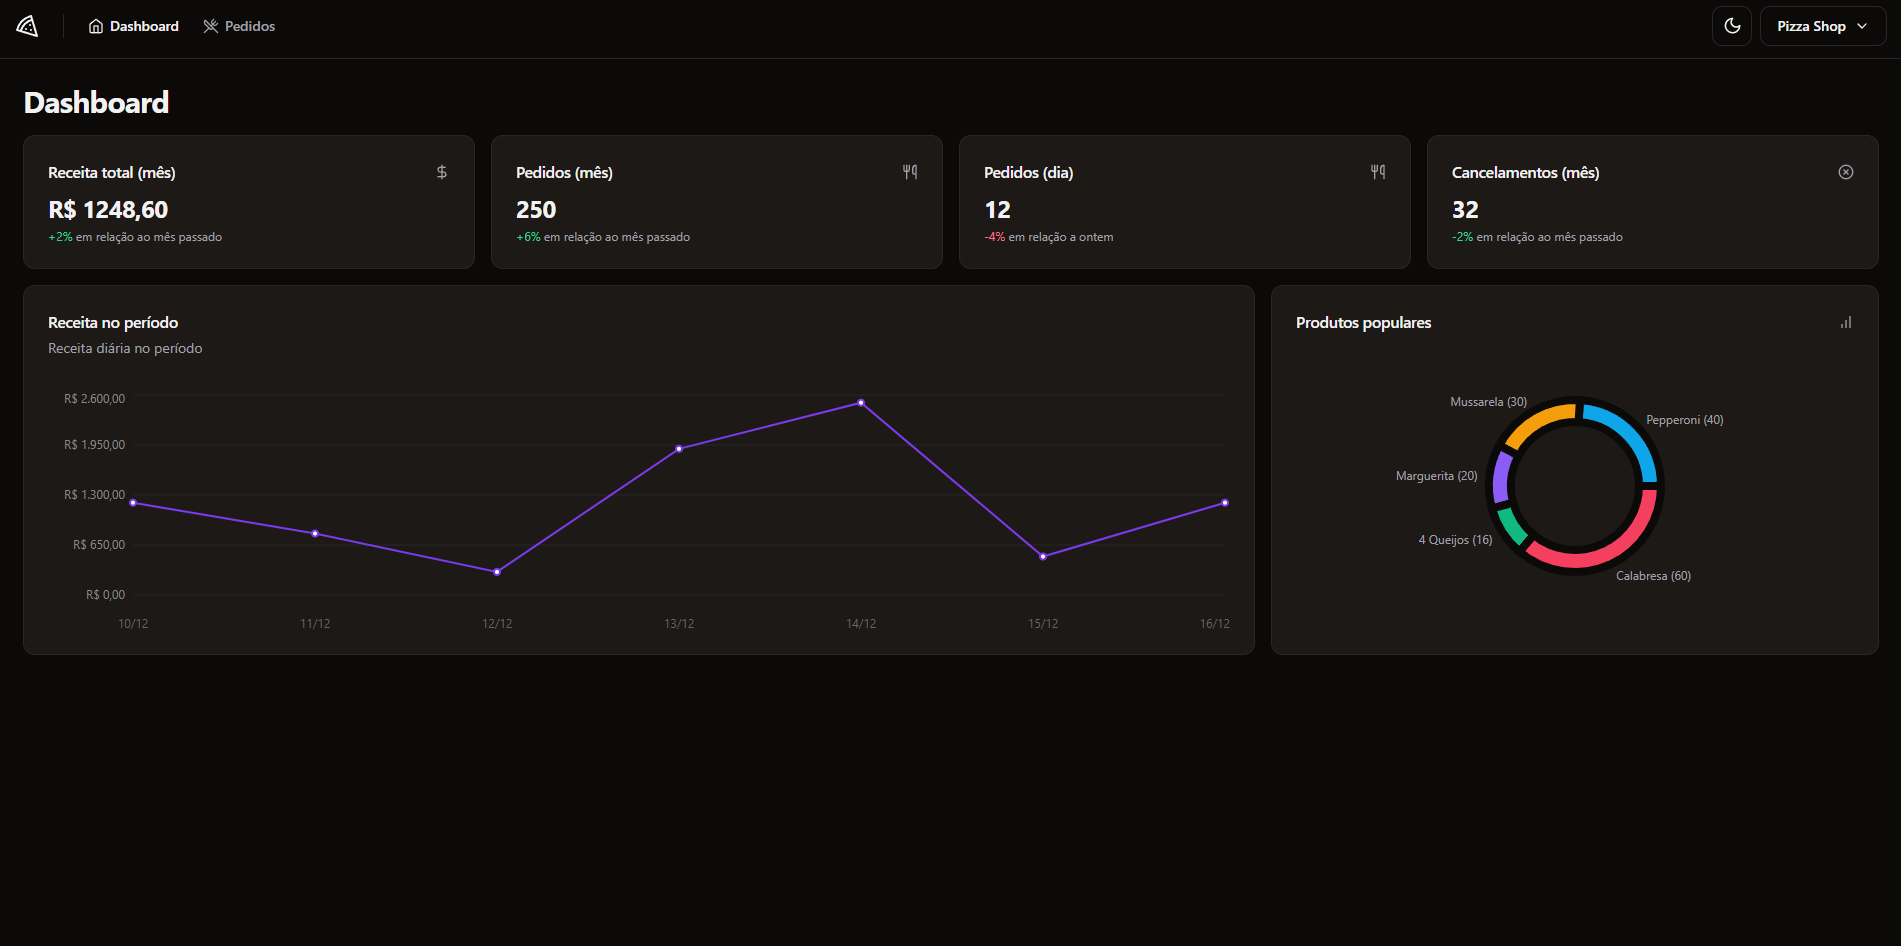Viewport: 1901px width, 946px height.
Task: Toggle the dark/light theme moon button
Action: [1732, 26]
